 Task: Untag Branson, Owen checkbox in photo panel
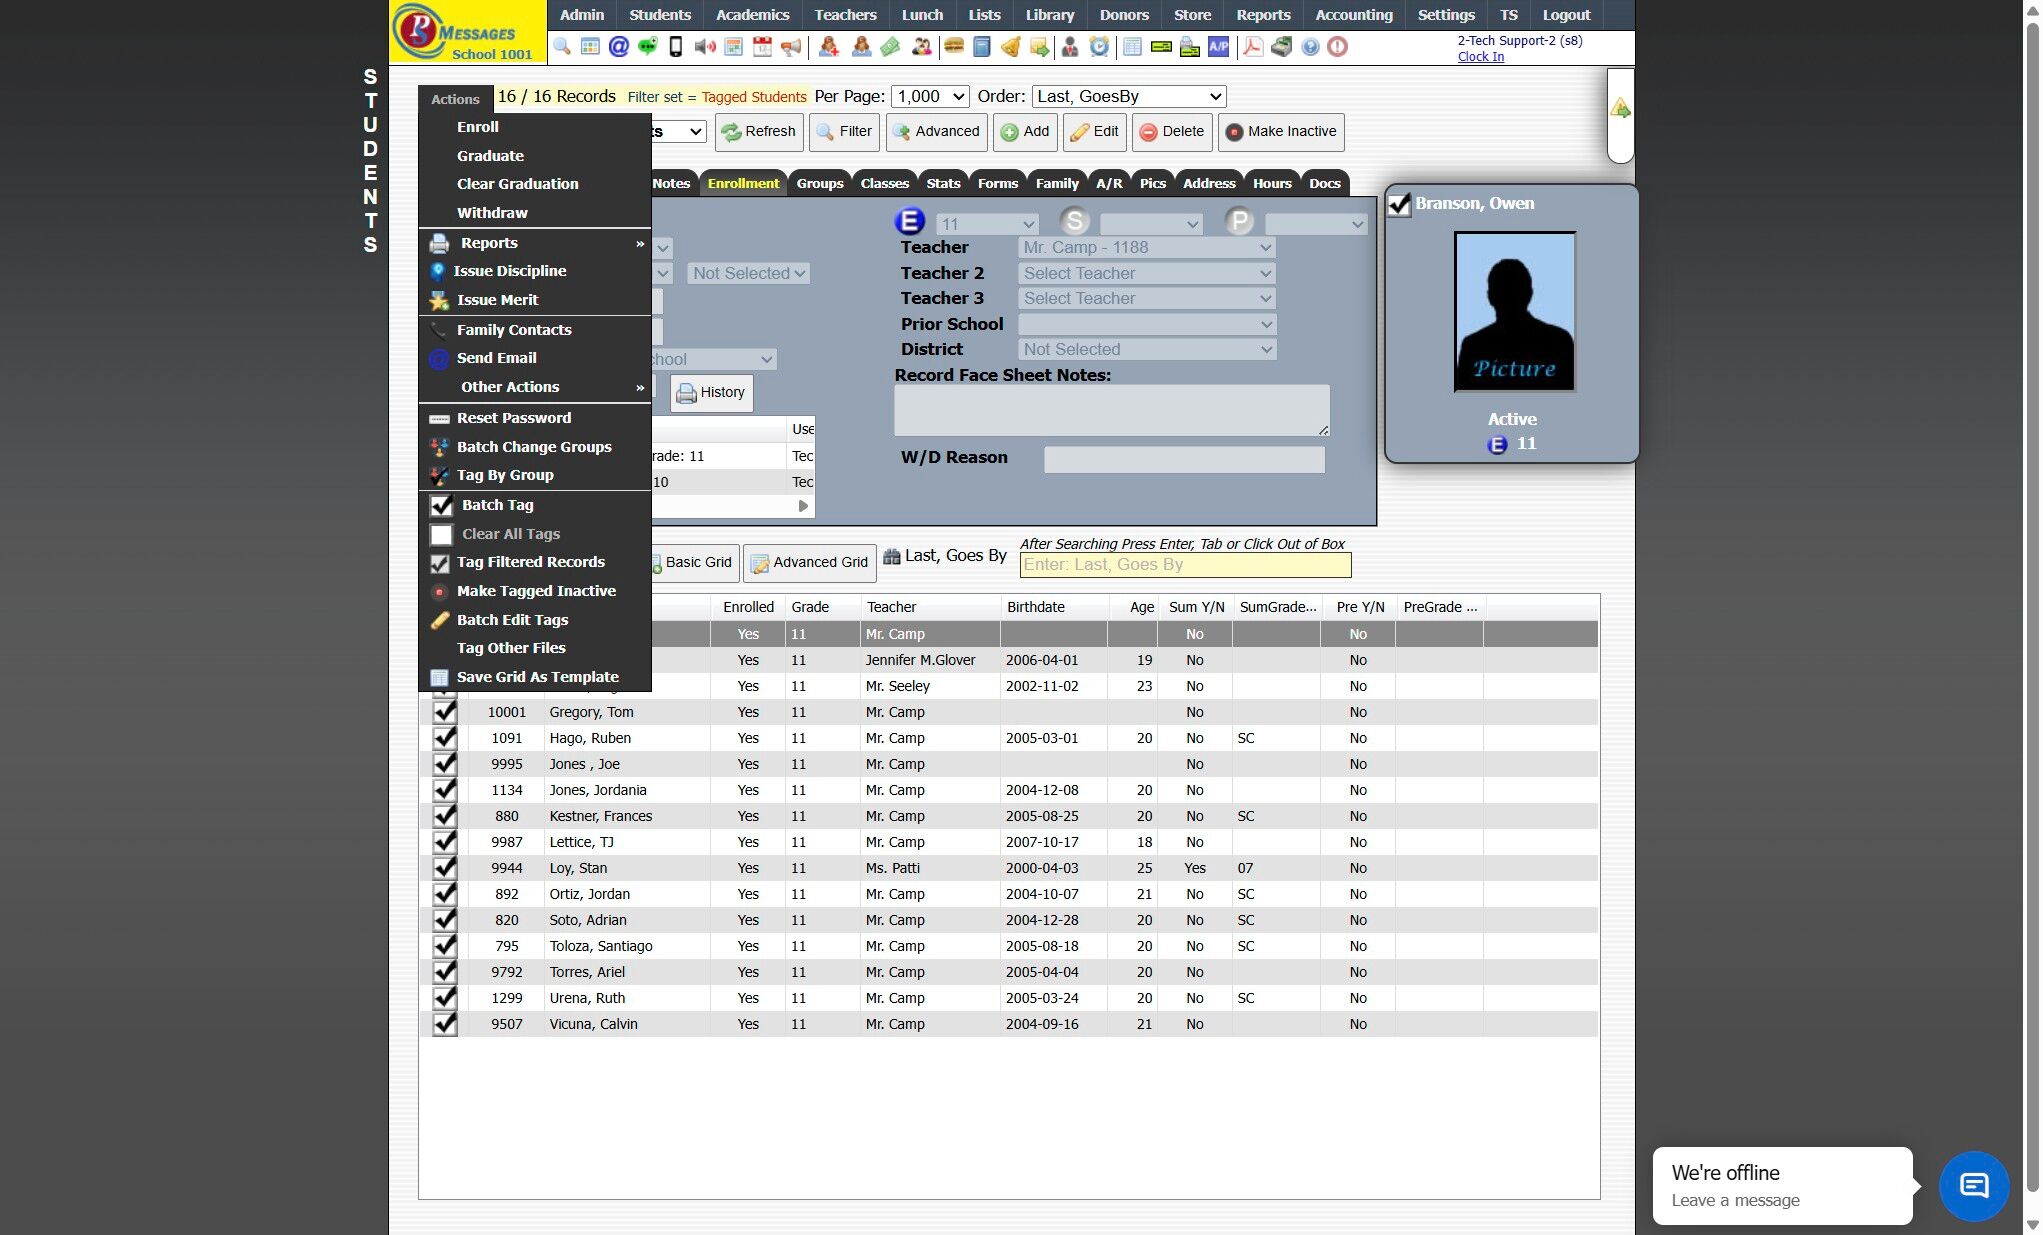[1399, 204]
